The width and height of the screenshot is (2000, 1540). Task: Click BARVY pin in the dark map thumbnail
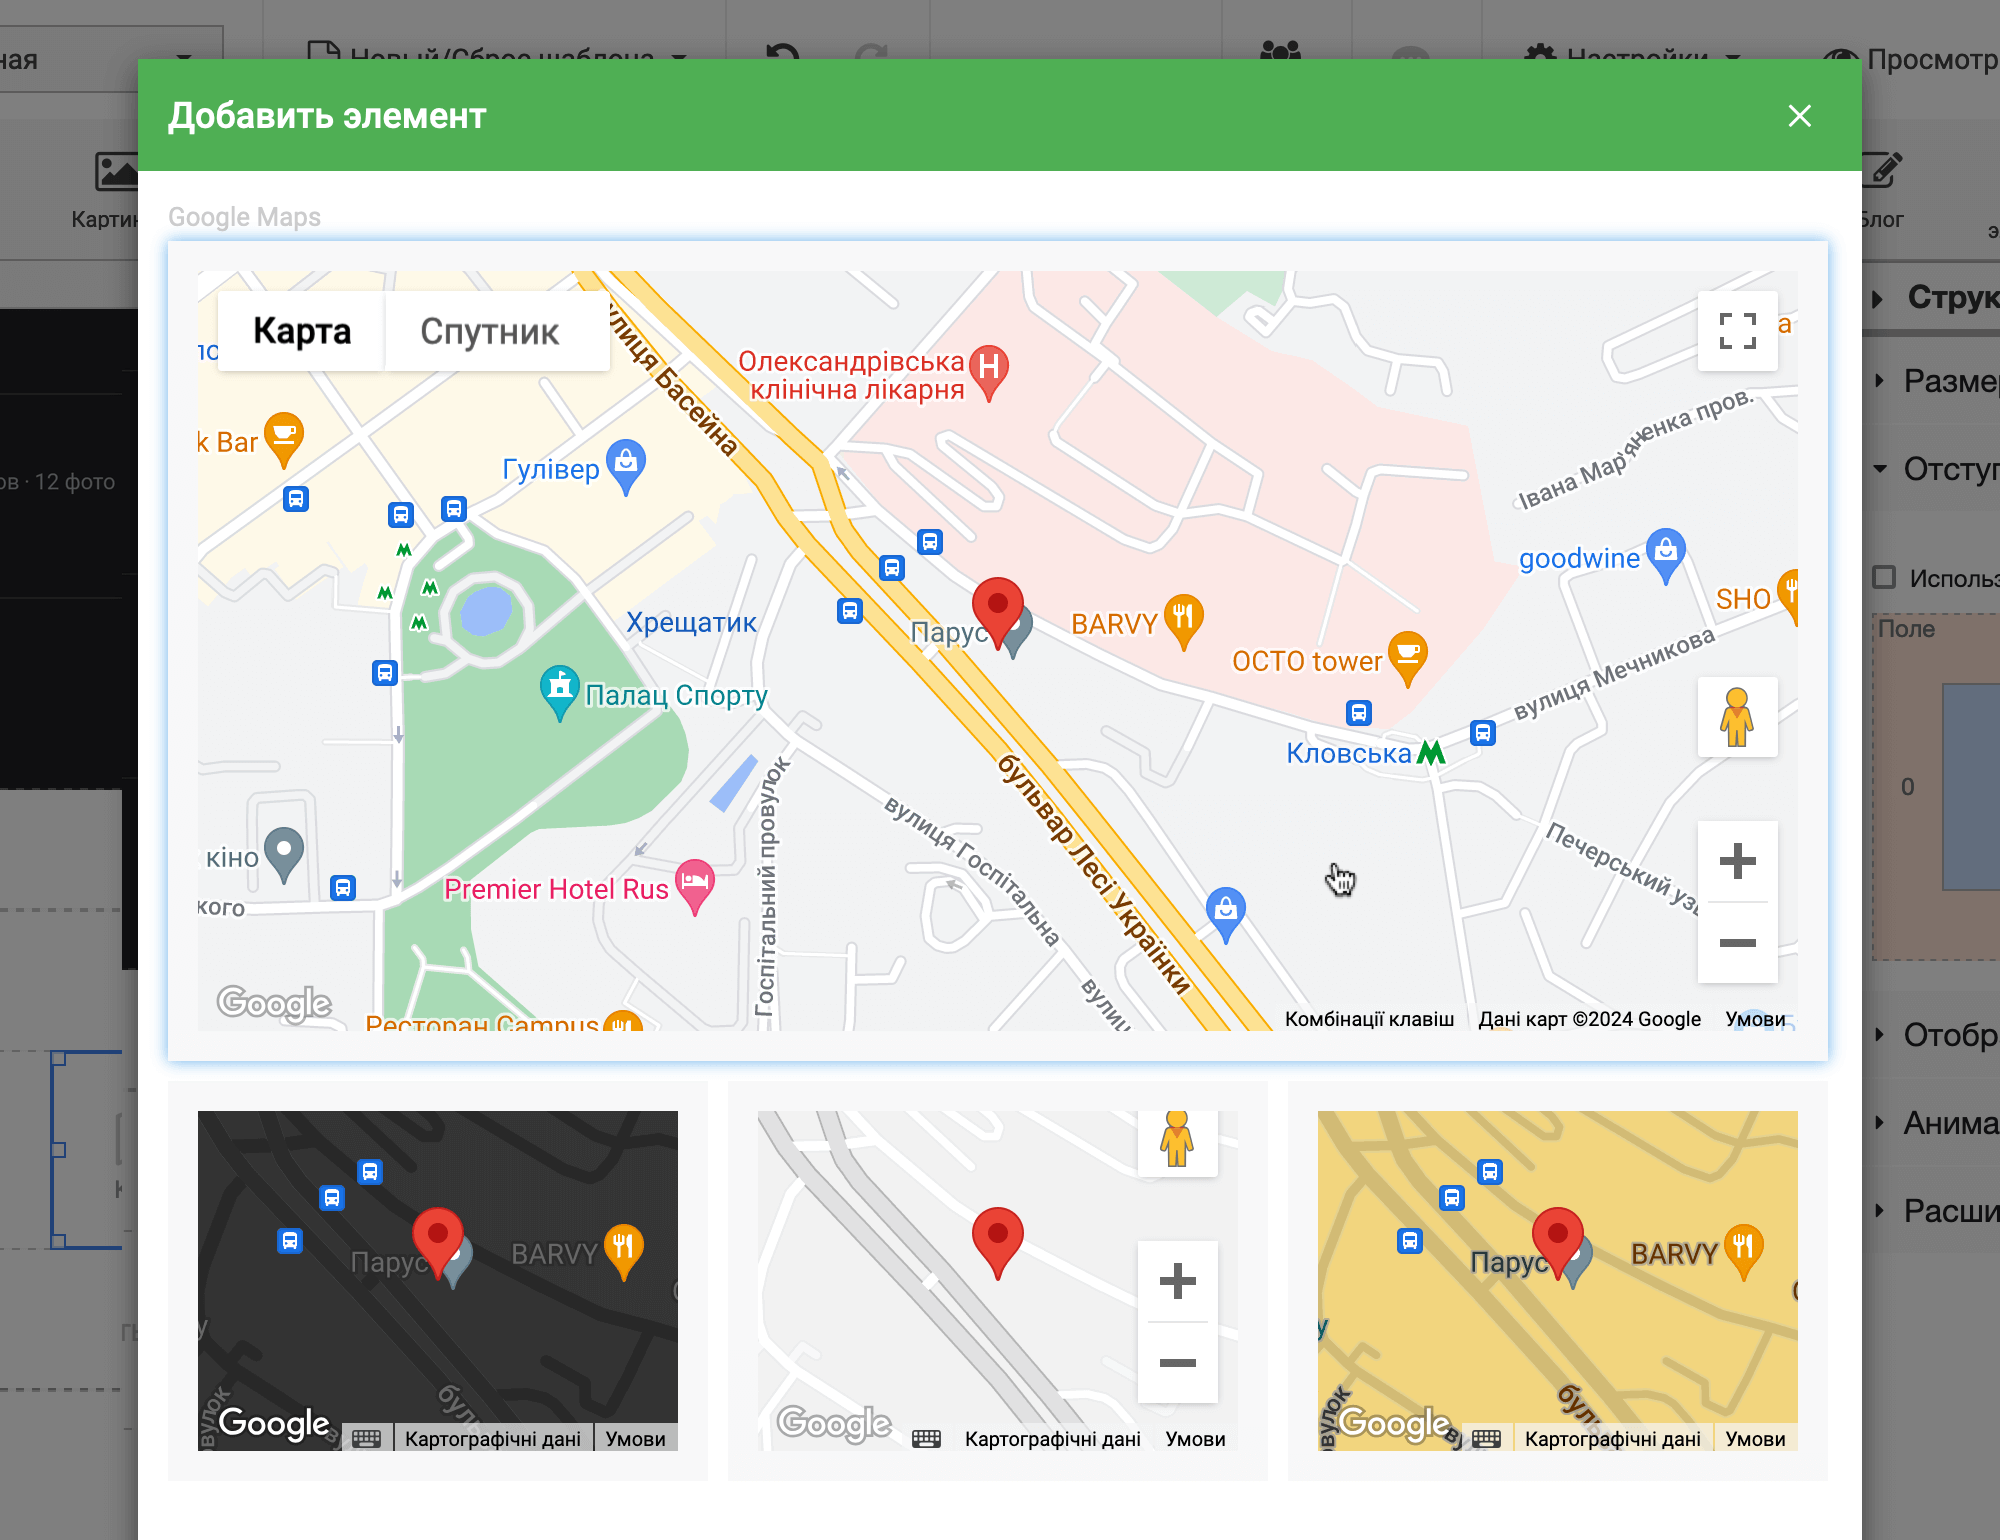coord(623,1251)
